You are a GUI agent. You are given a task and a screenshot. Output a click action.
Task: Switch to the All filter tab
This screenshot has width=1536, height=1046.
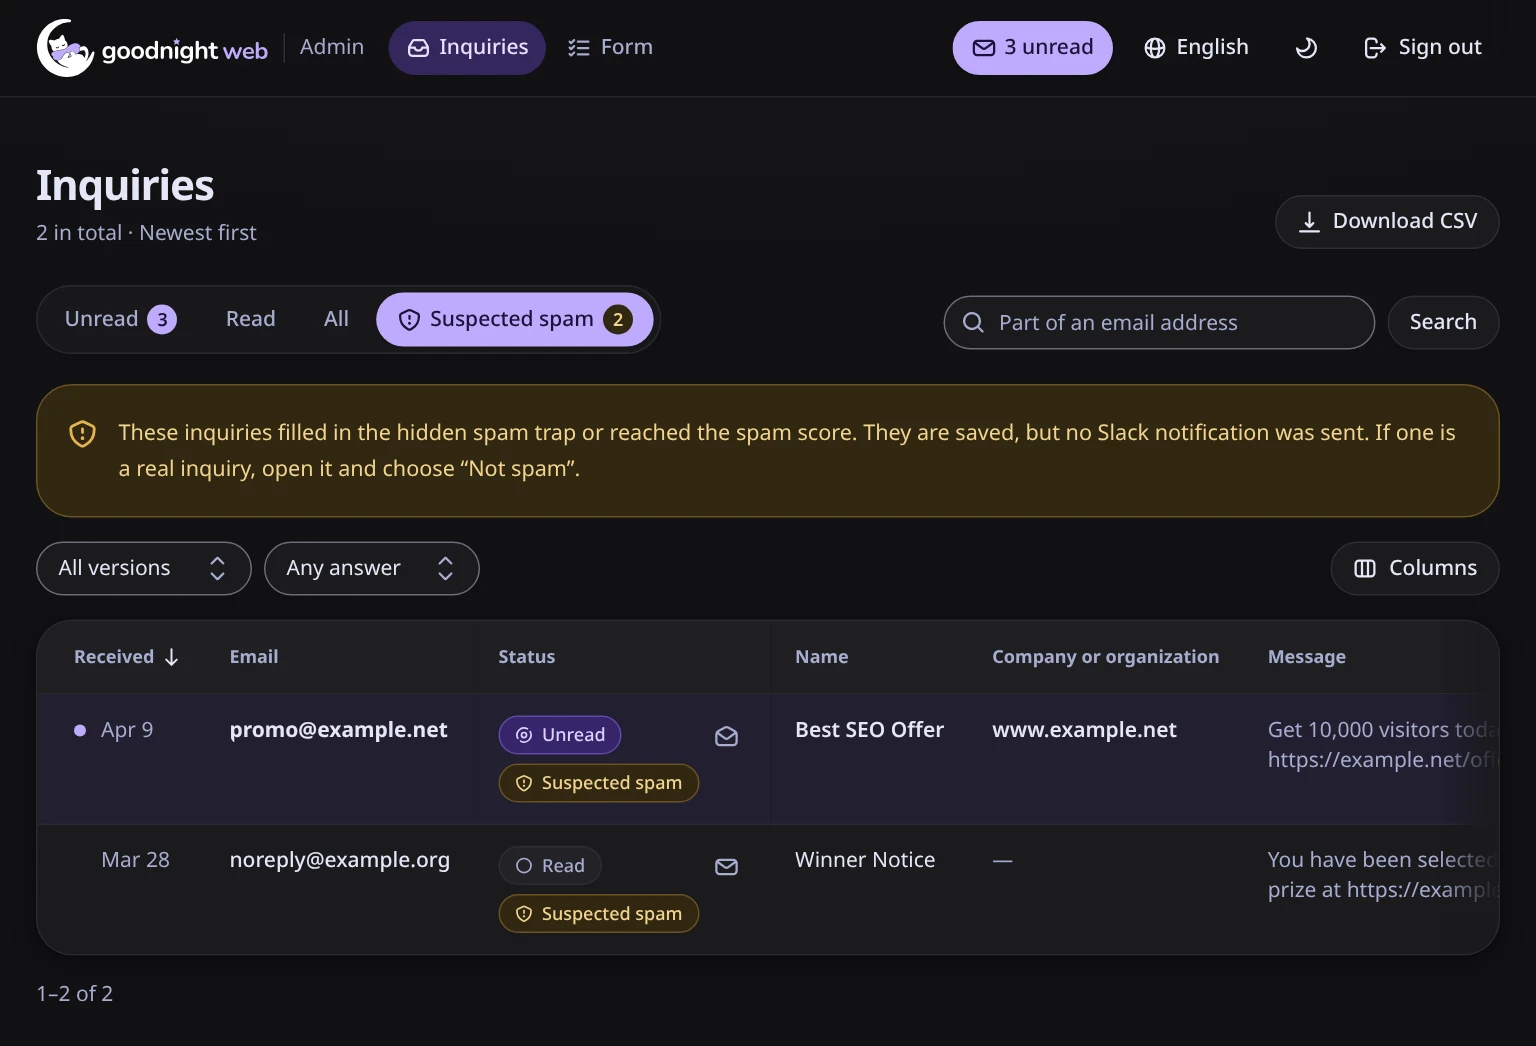pos(336,319)
